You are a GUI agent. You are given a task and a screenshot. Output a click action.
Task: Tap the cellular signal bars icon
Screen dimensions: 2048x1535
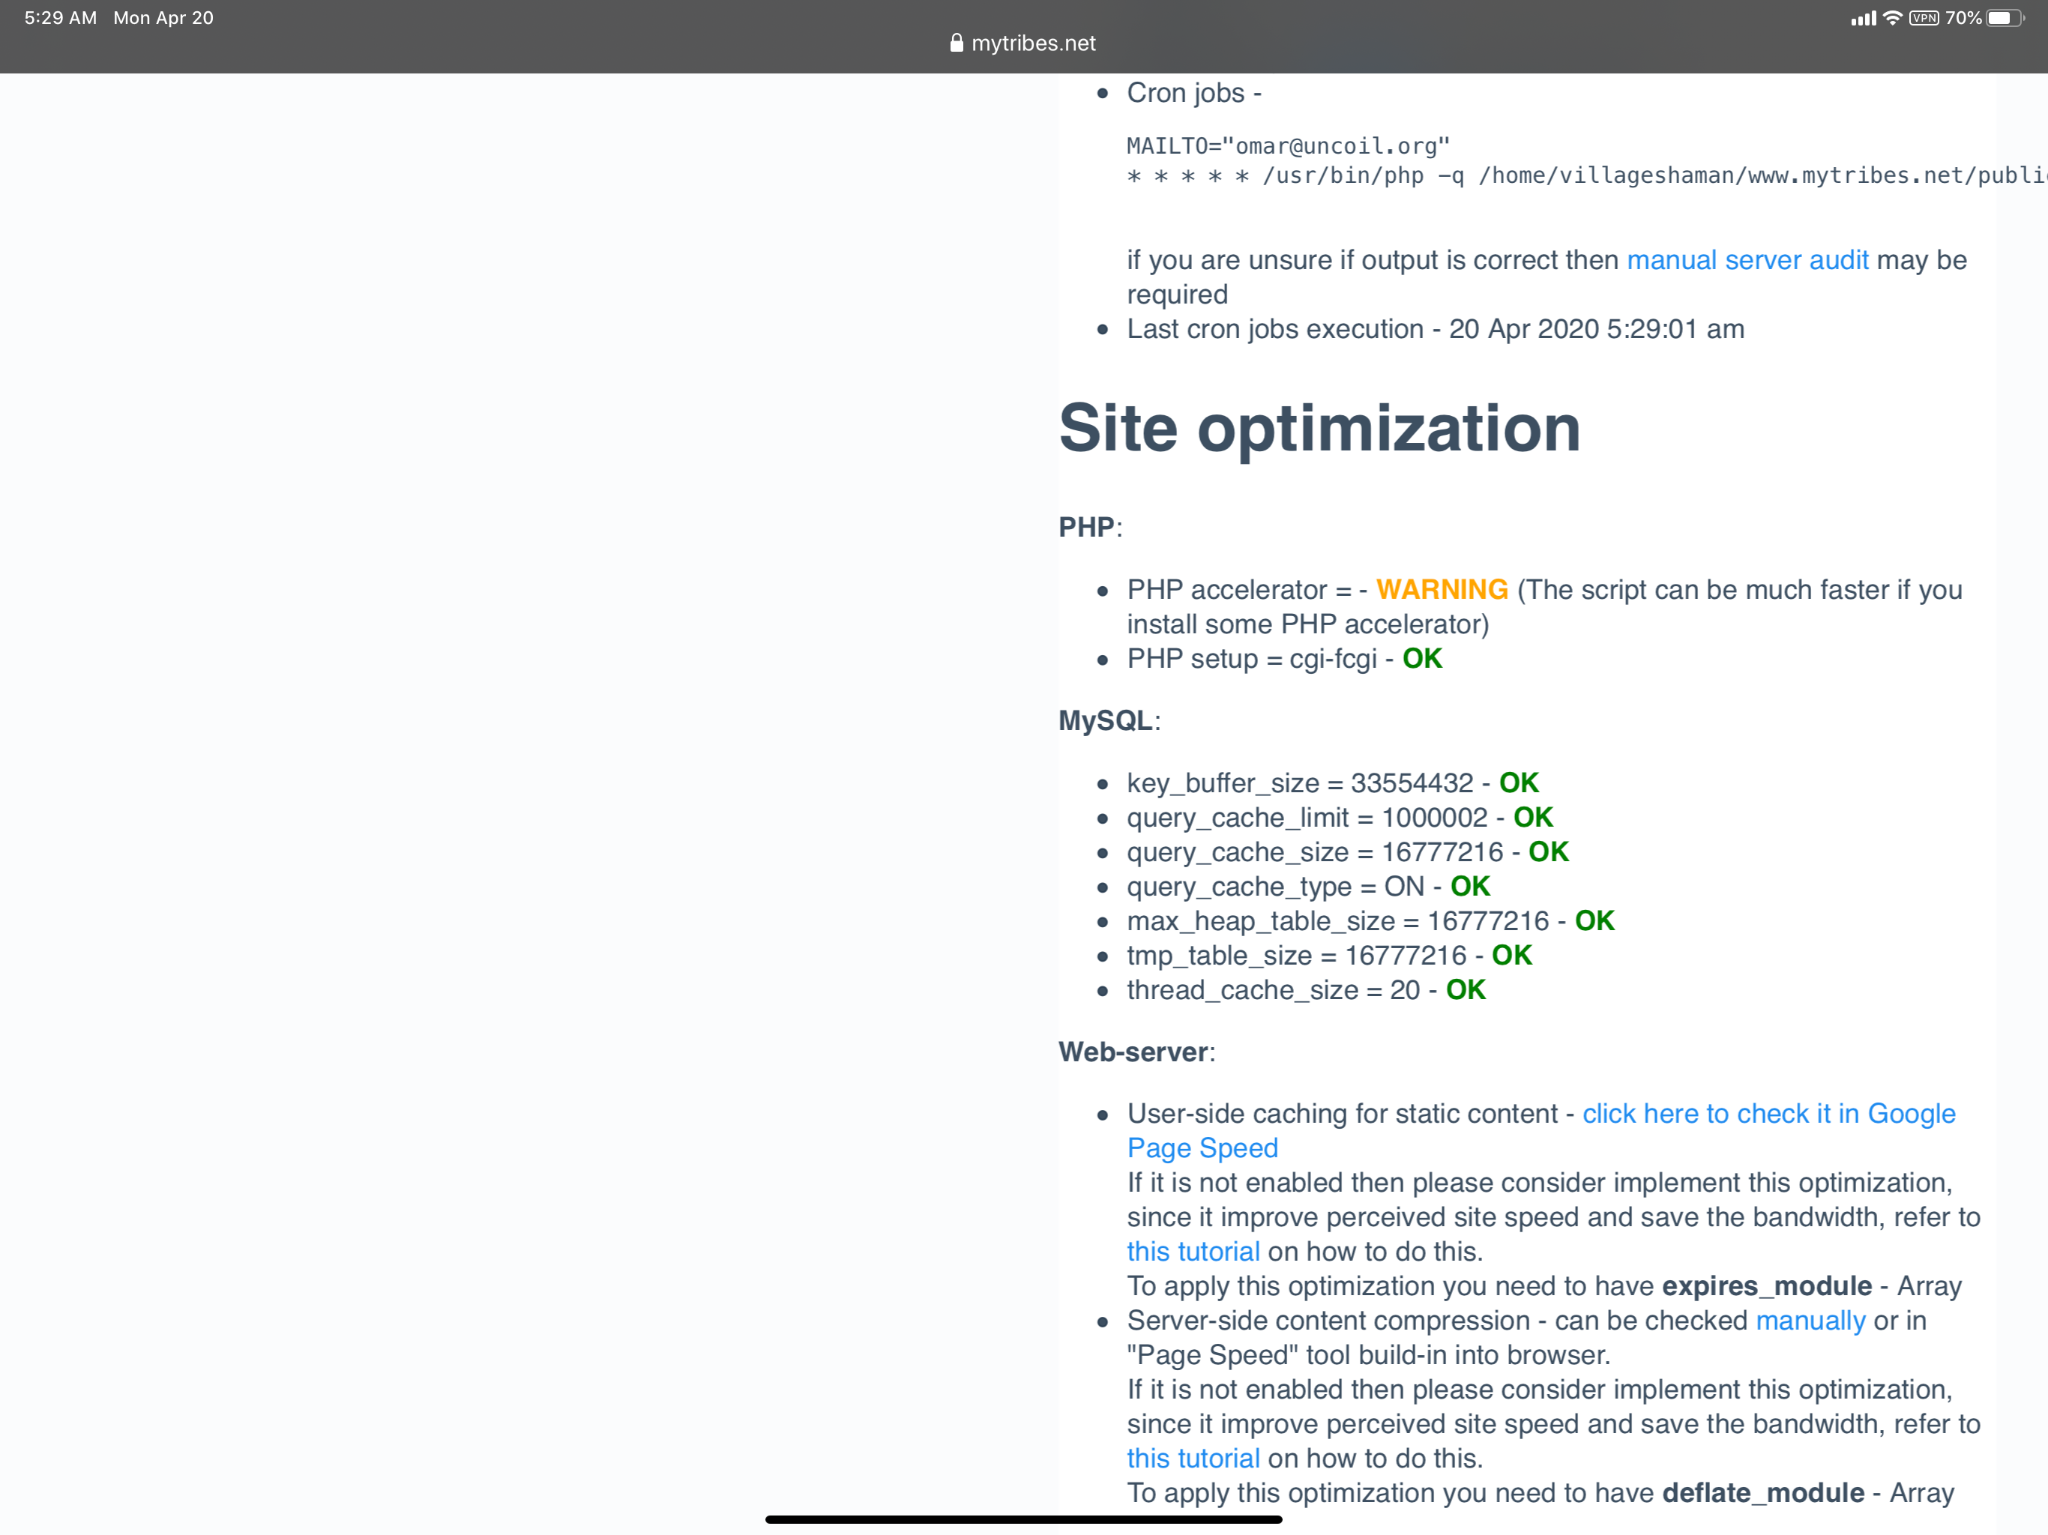click(x=1863, y=18)
